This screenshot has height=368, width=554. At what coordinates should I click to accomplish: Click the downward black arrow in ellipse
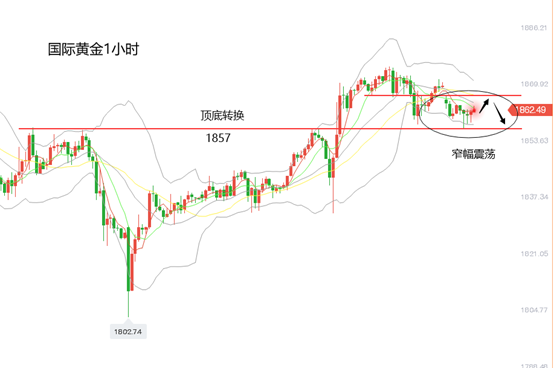[500, 113]
